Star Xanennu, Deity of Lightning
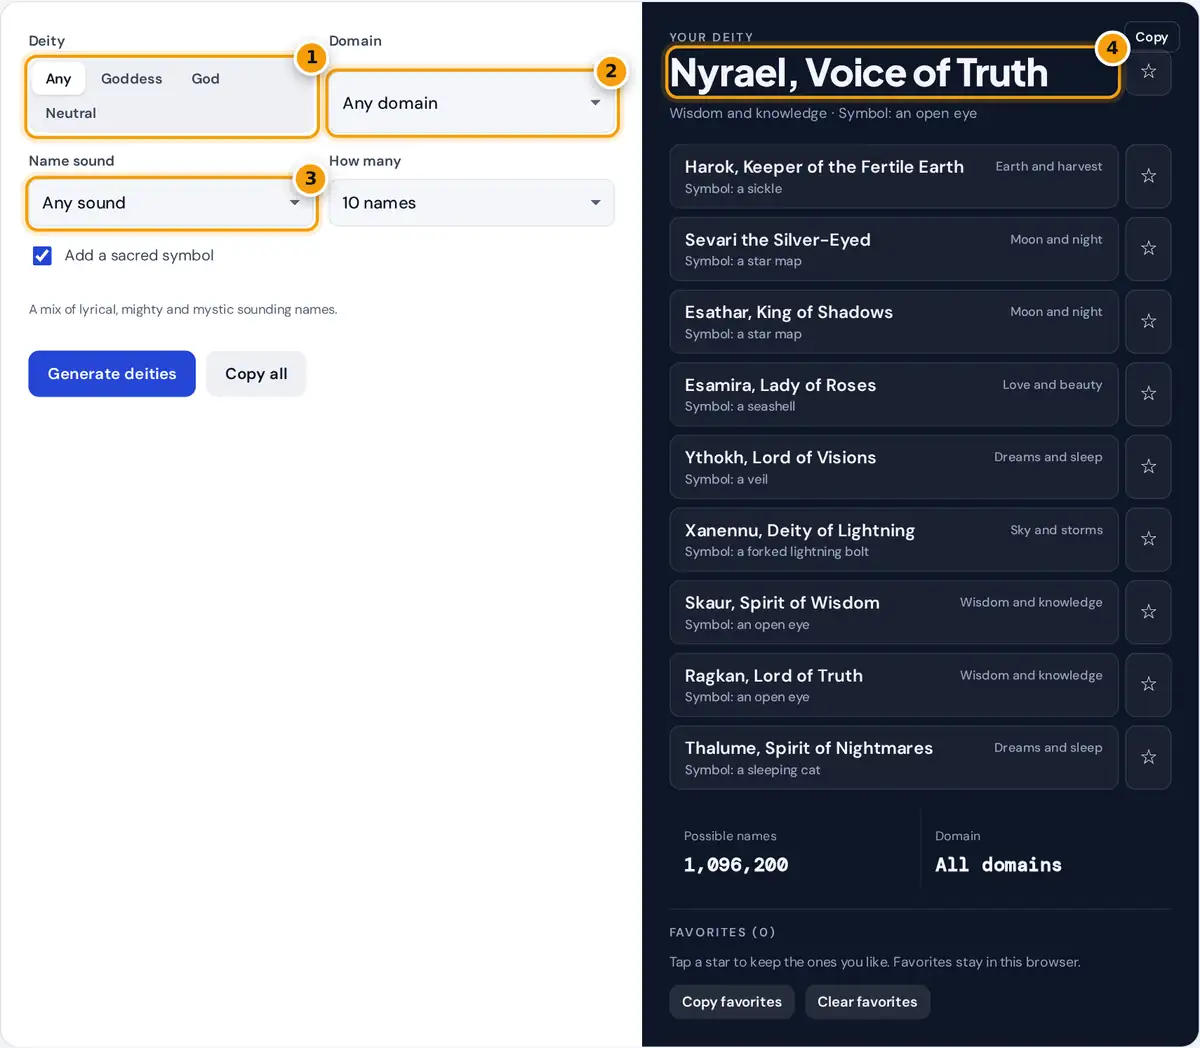This screenshot has height=1048, width=1200. pos(1148,539)
